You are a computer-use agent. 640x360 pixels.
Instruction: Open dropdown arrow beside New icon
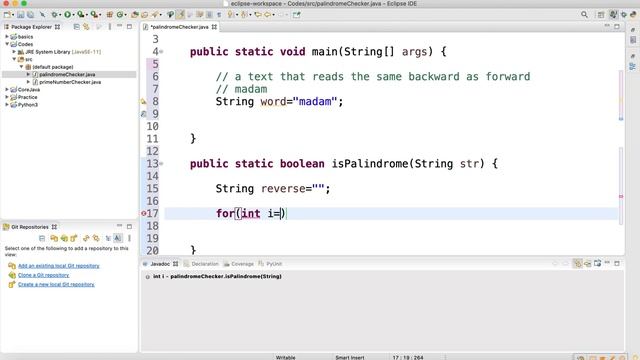tap(13, 15)
